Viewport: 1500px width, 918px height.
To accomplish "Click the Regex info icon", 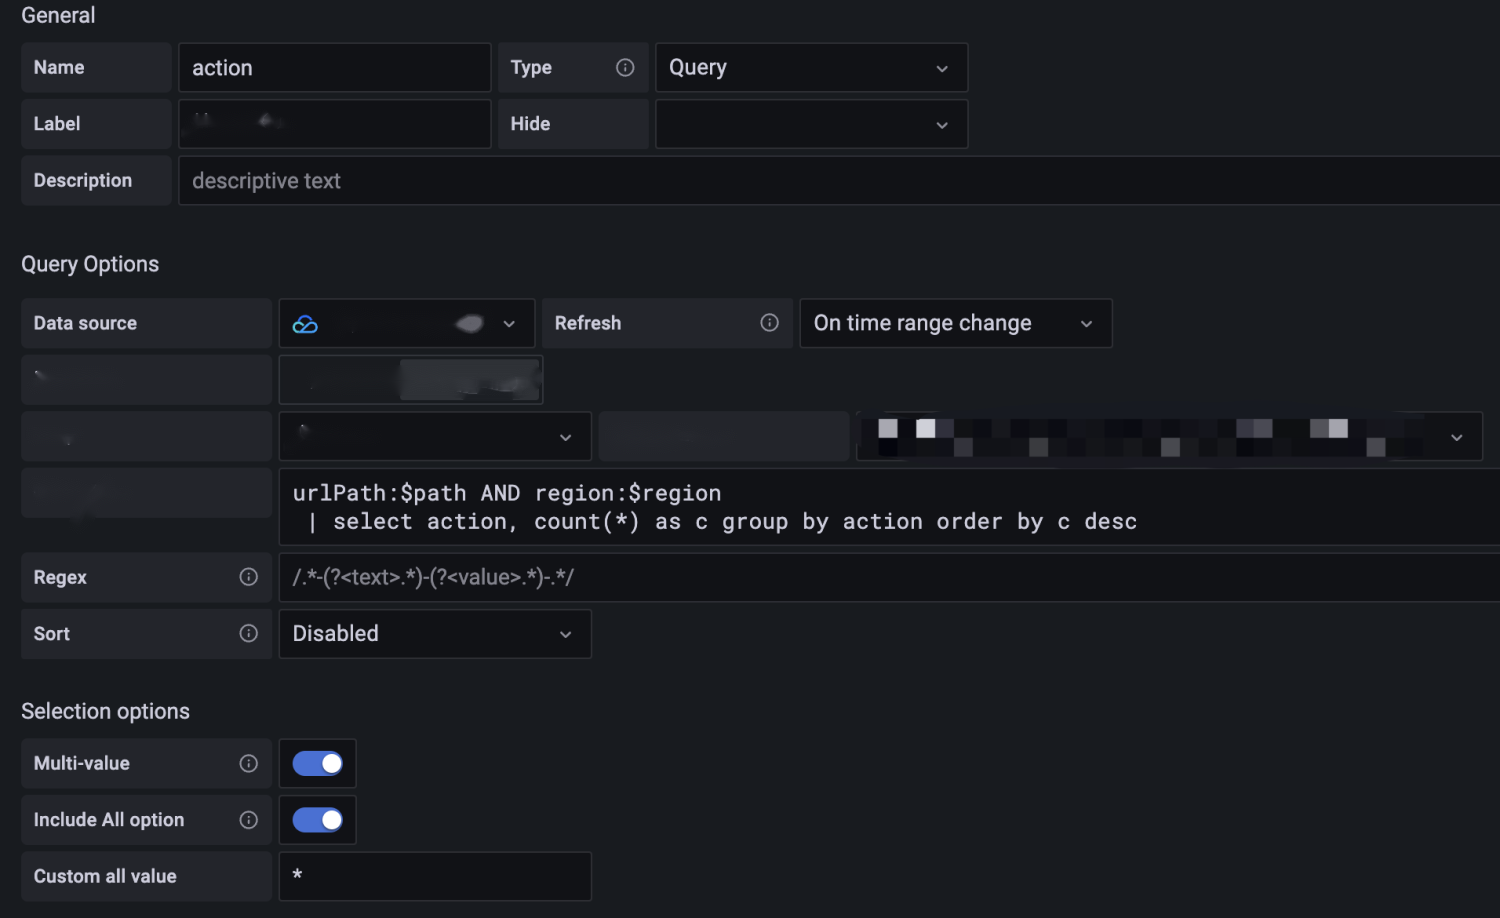I will (249, 577).
